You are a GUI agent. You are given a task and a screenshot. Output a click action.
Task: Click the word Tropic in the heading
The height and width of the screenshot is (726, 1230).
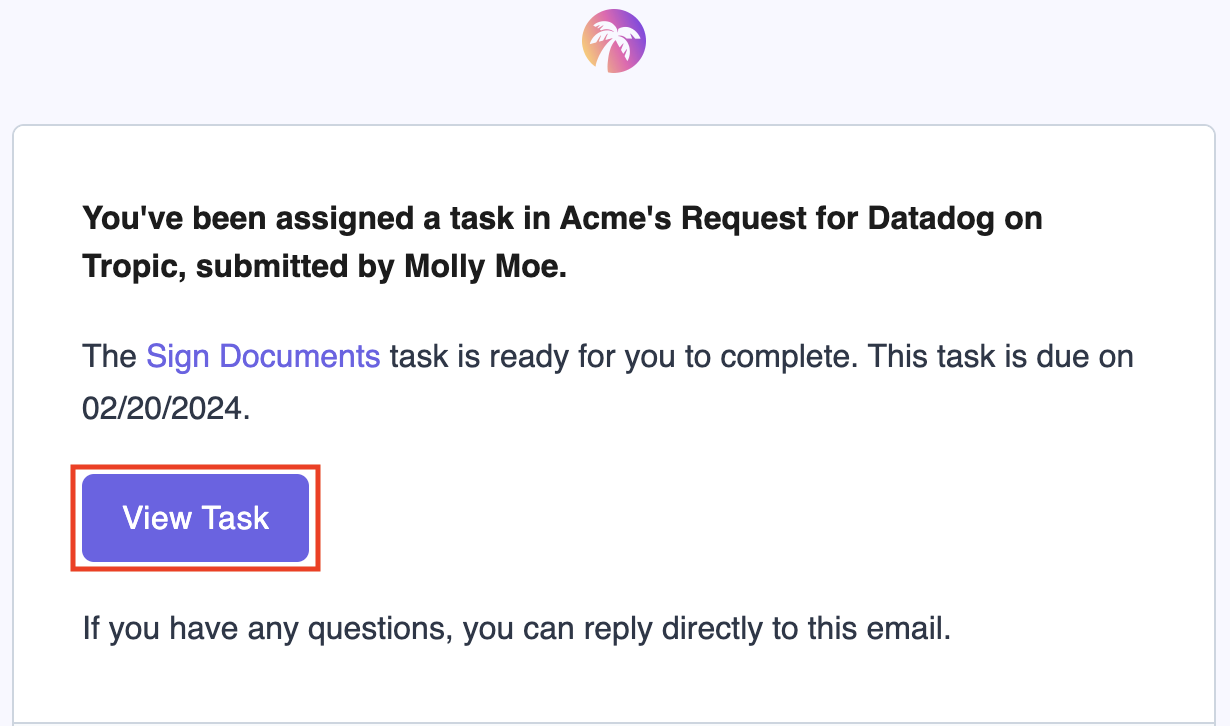pos(129,269)
